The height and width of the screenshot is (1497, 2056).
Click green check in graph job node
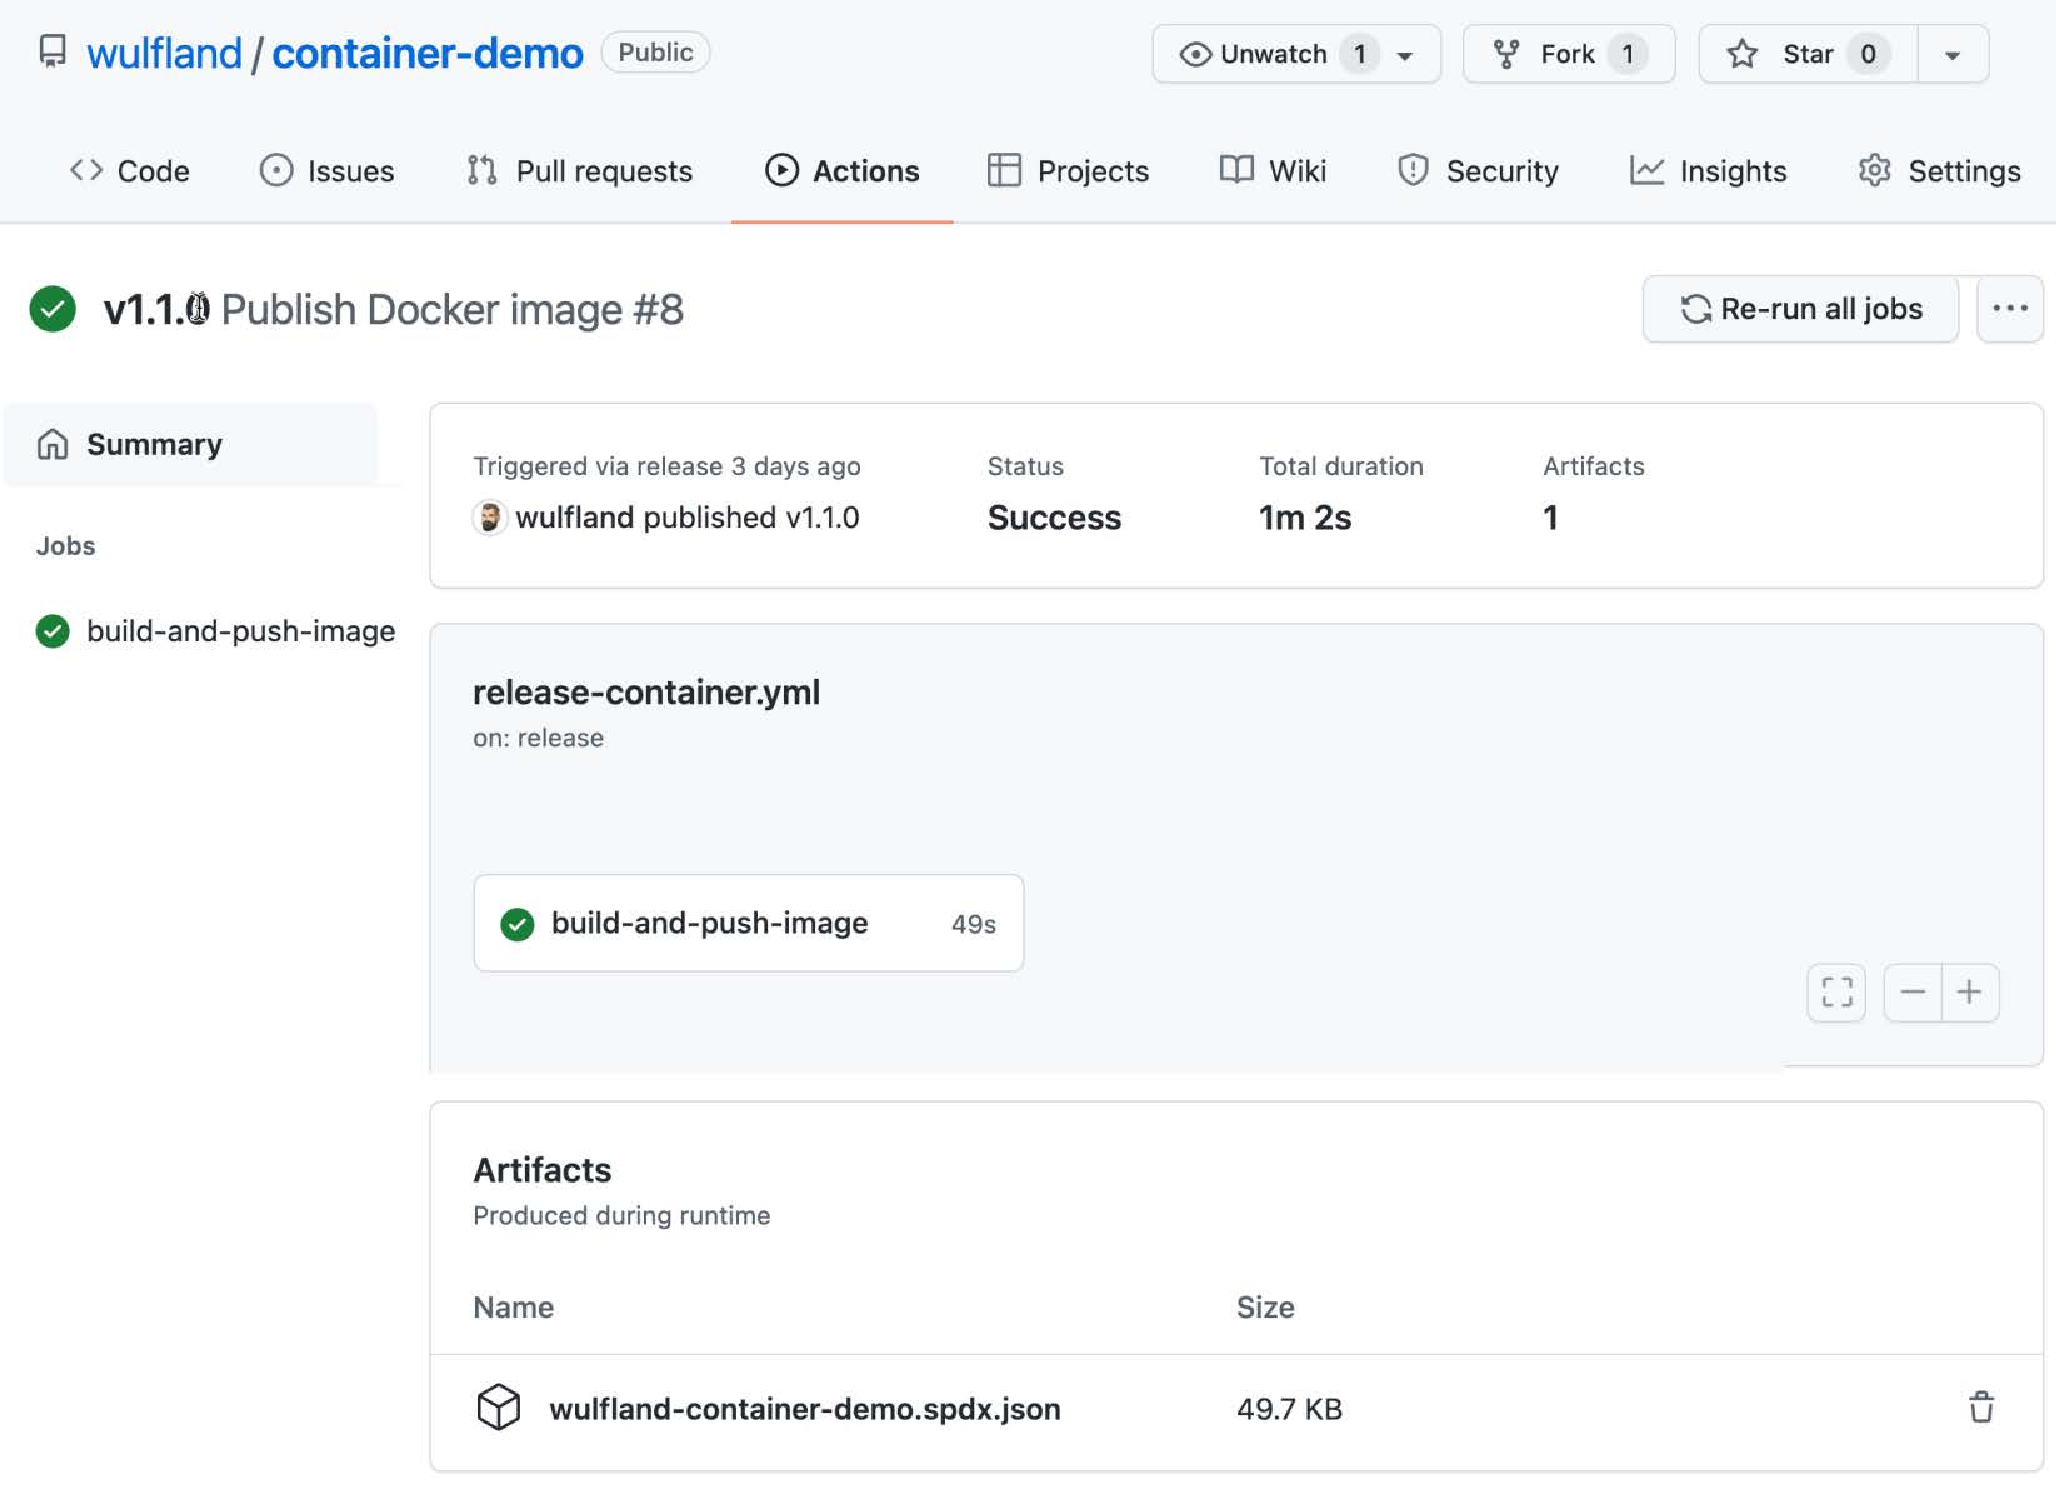517,924
